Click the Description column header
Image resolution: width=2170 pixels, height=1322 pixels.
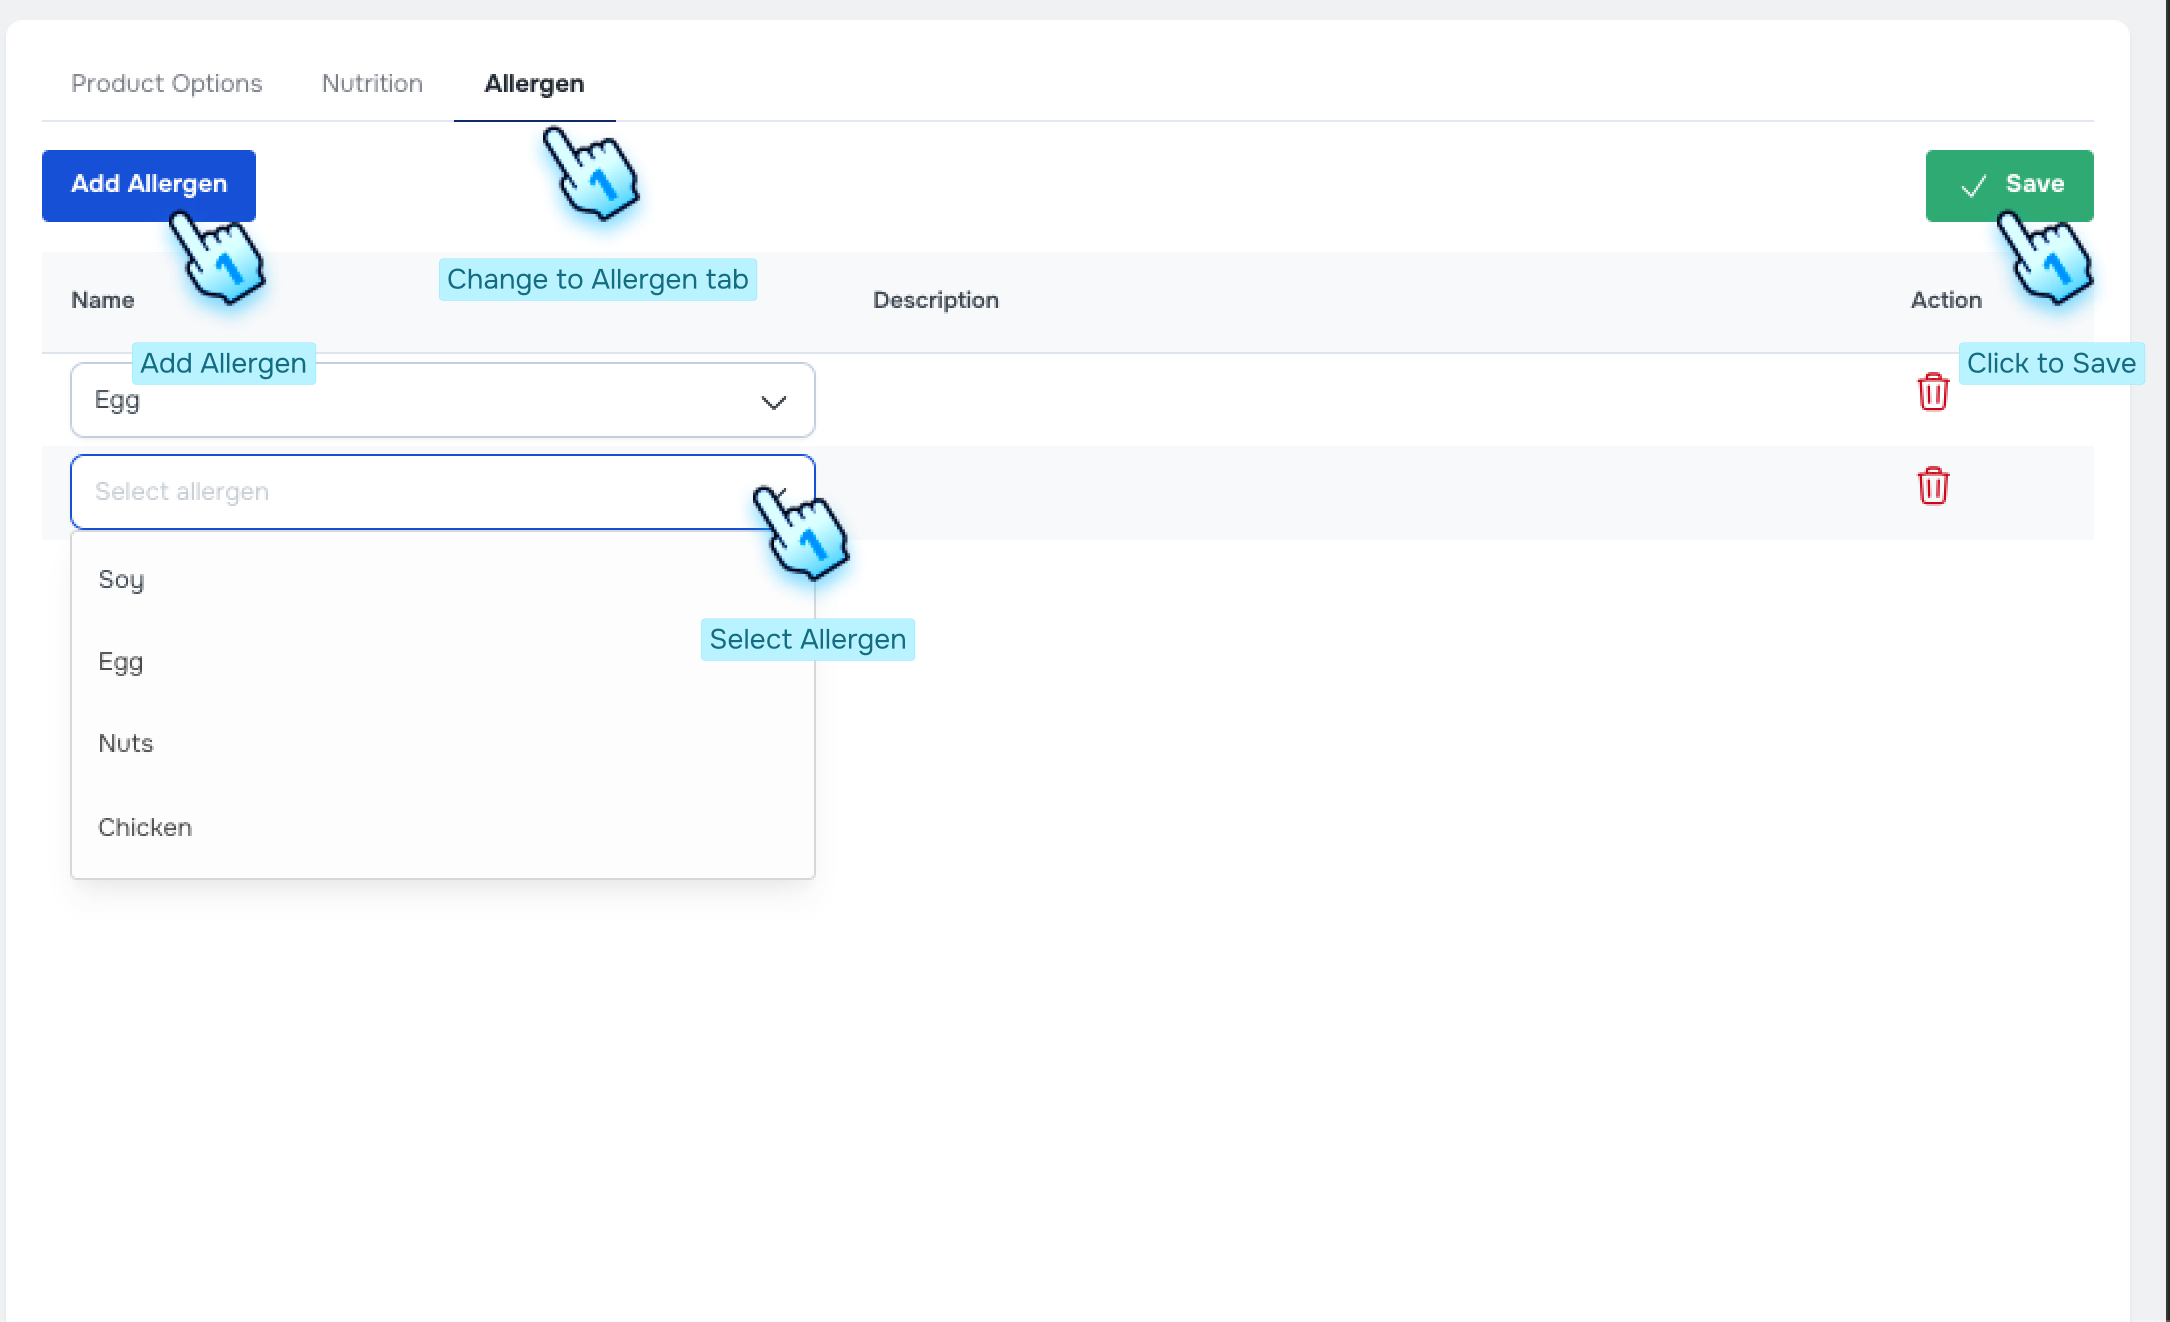936,300
